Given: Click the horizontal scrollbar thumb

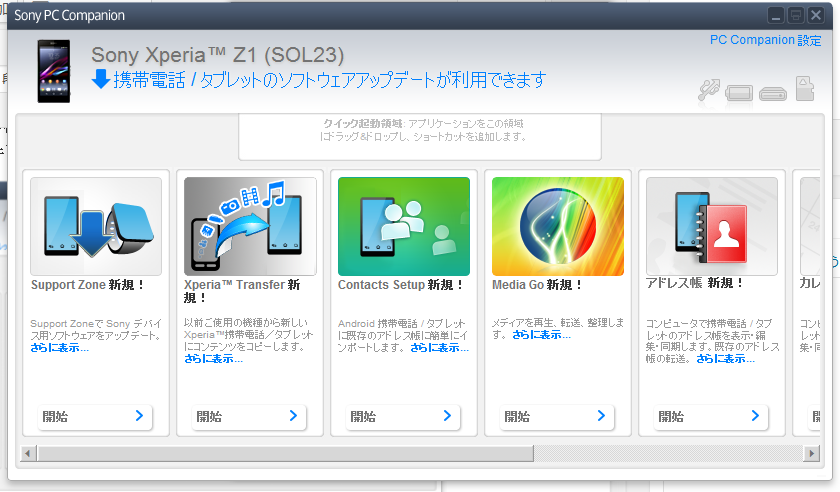Looking at the screenshot, I should click(x=285, y=453).
